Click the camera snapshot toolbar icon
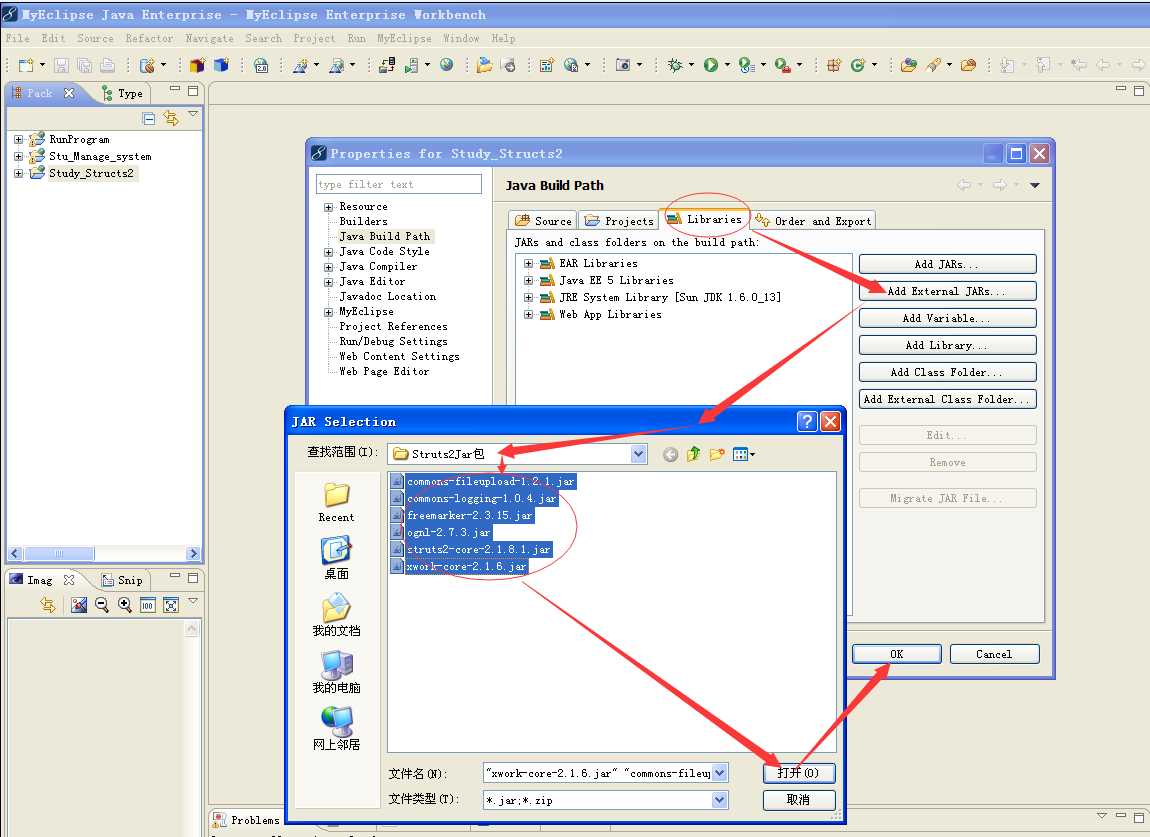The width and height of the screenshot is (1150, 837). click(623, 65)
